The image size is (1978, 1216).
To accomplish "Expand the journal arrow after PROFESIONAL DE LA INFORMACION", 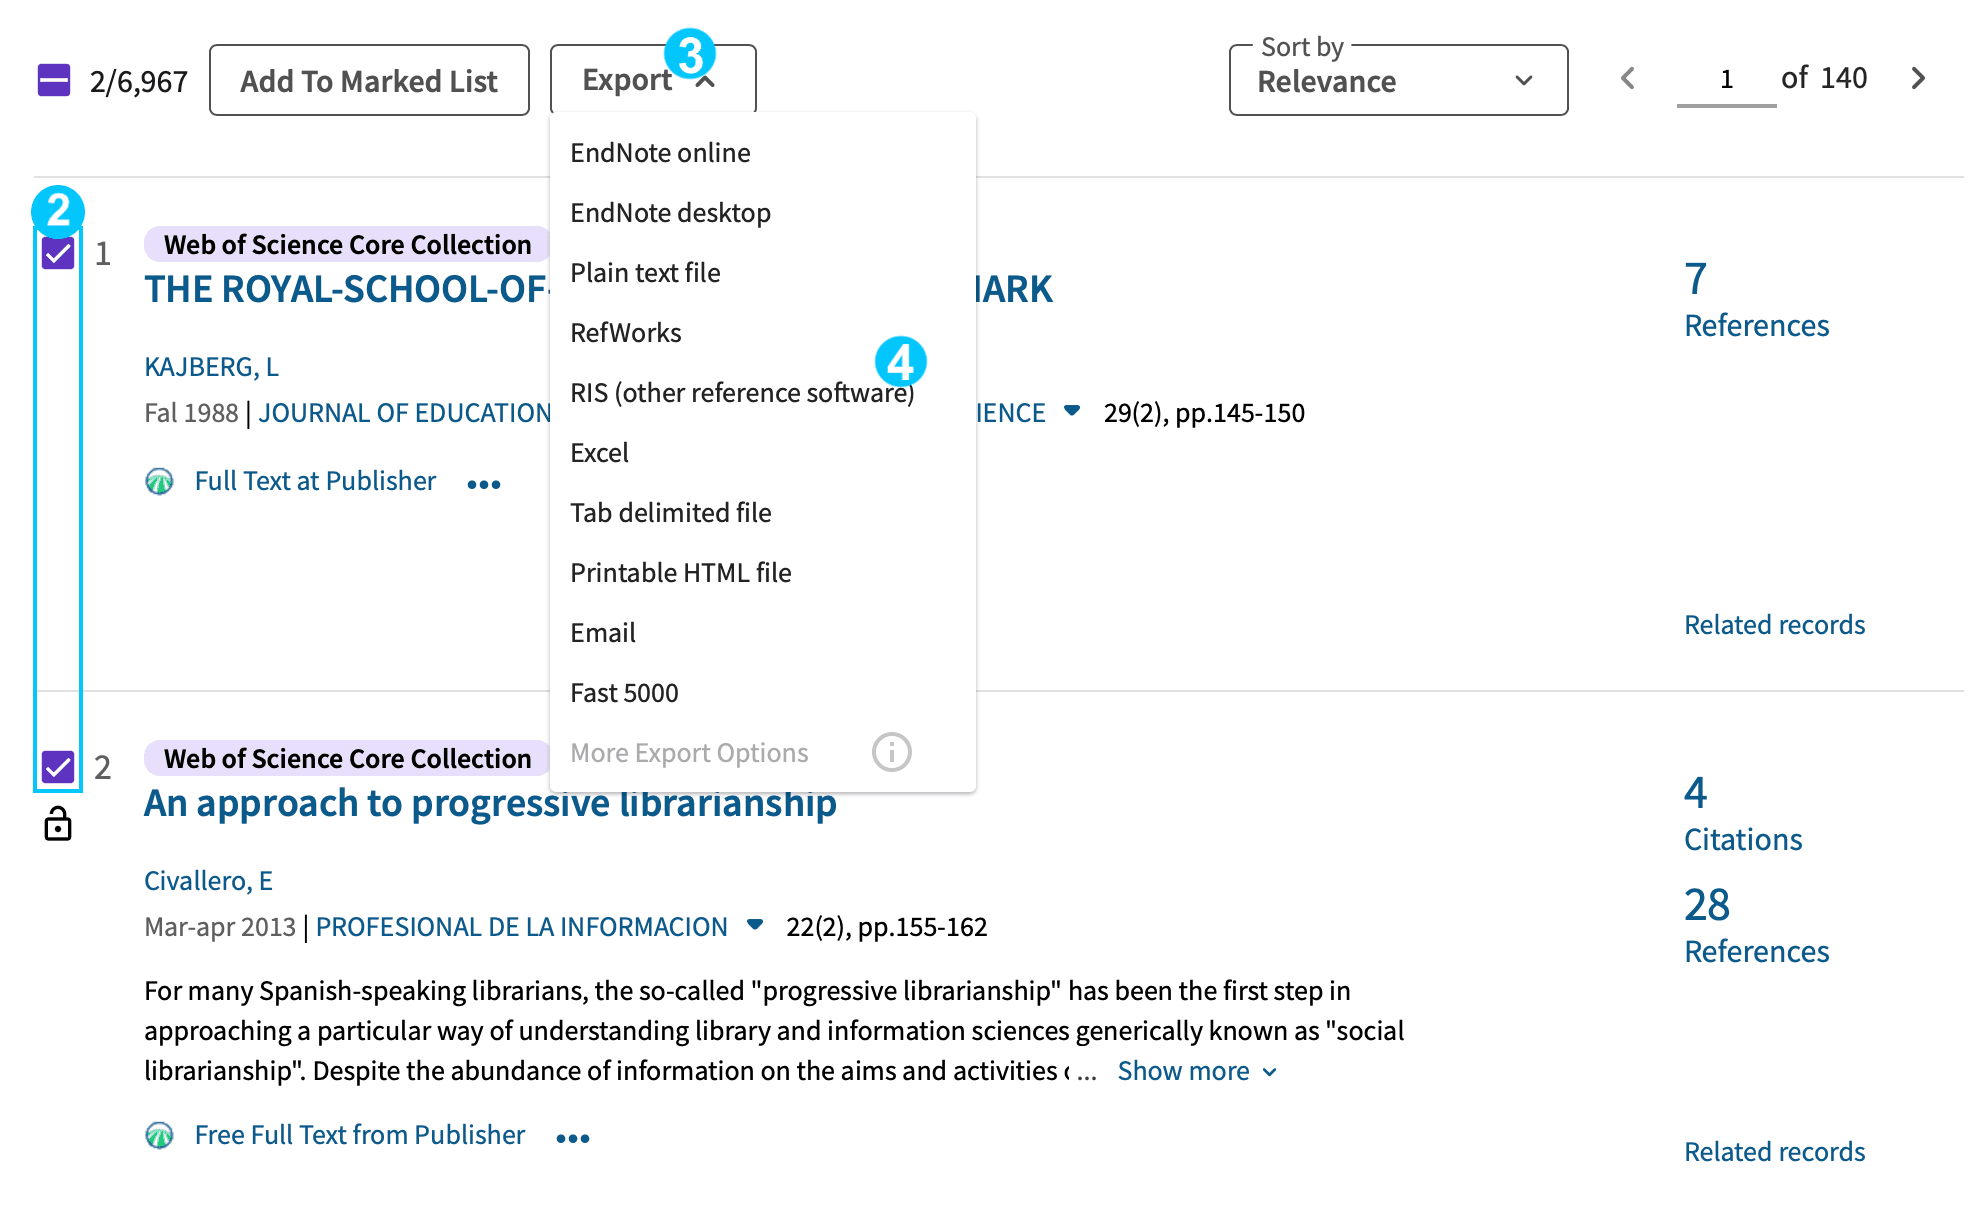I will point(755,925).
